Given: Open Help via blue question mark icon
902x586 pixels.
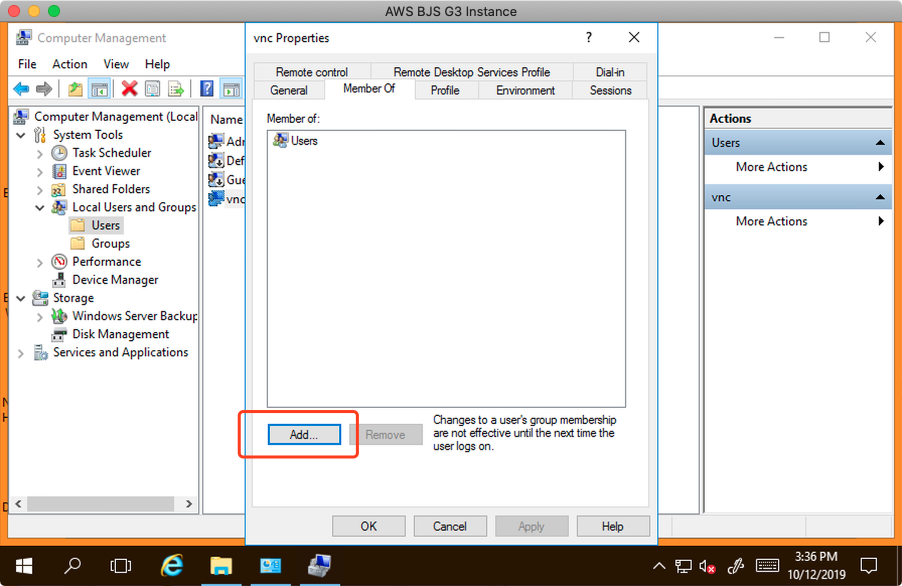Looking at the screenshot, I should coord(206,89).
